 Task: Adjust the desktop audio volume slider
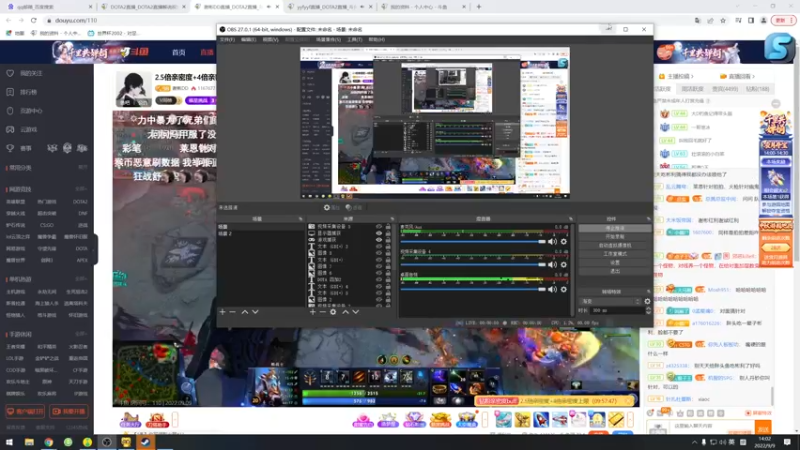pos(473,289)
